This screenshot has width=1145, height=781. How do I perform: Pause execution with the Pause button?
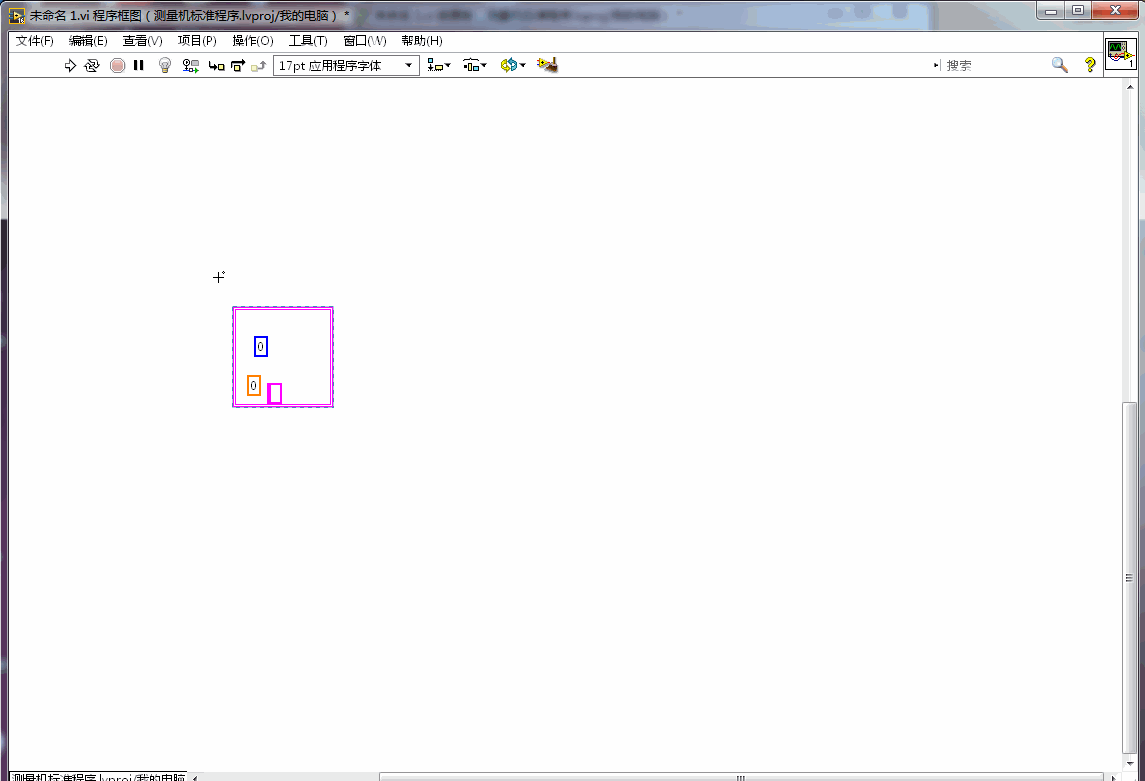pos(139,66)
